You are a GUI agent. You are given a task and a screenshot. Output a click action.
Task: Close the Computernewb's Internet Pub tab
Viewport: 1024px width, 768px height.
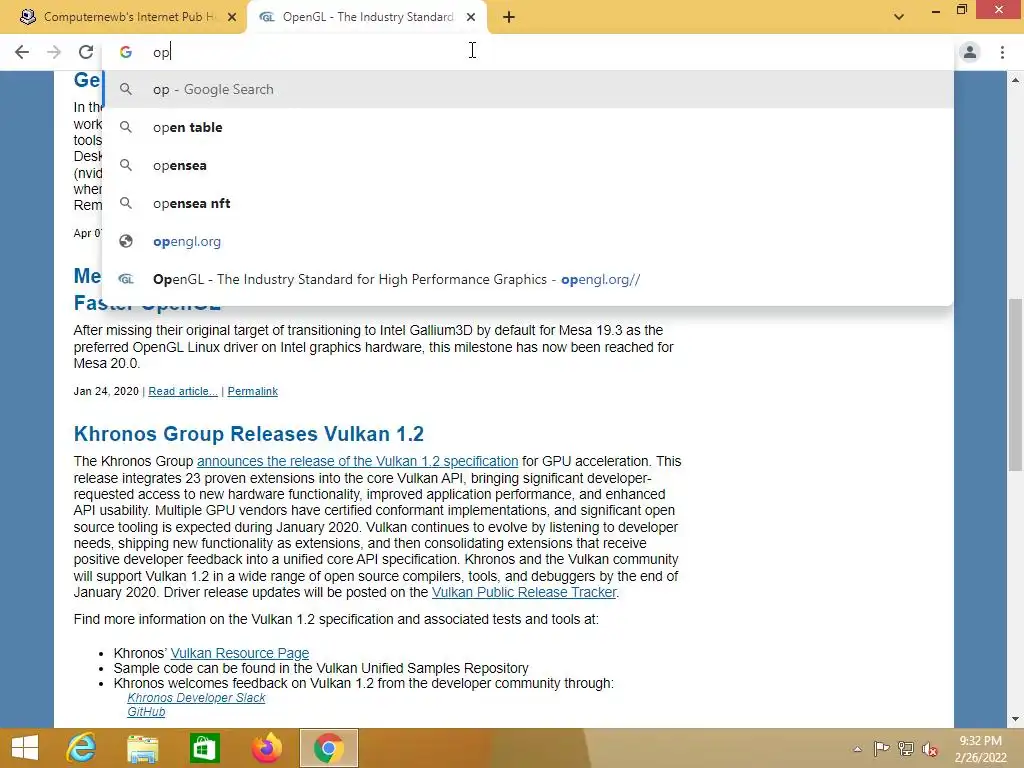[x=232, y=18]
